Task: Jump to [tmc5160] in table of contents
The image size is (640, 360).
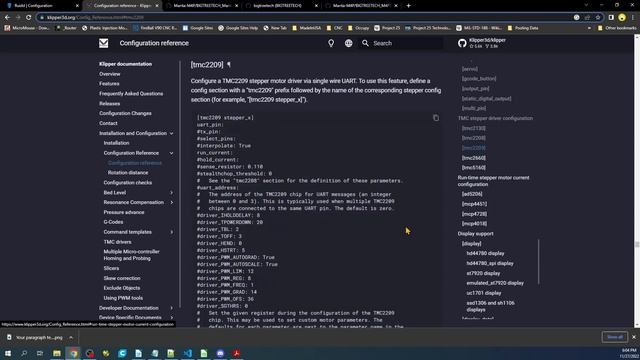Action: pyautogui.click(x=474, y=167)
